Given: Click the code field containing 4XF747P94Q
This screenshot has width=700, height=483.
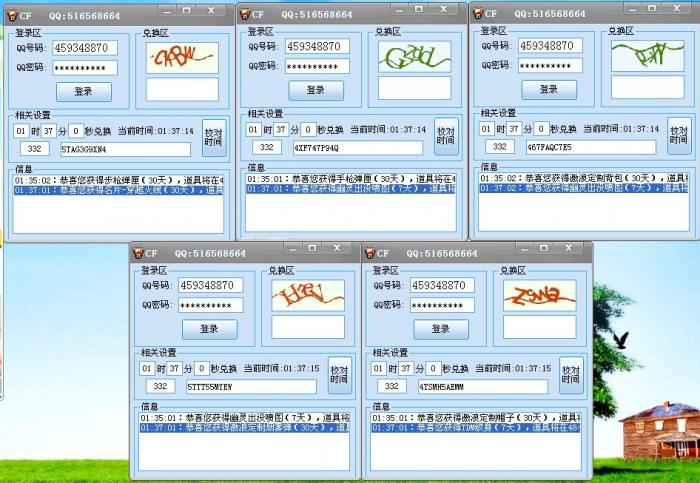Looking at the screenshot, I should (x=358, y=148).
